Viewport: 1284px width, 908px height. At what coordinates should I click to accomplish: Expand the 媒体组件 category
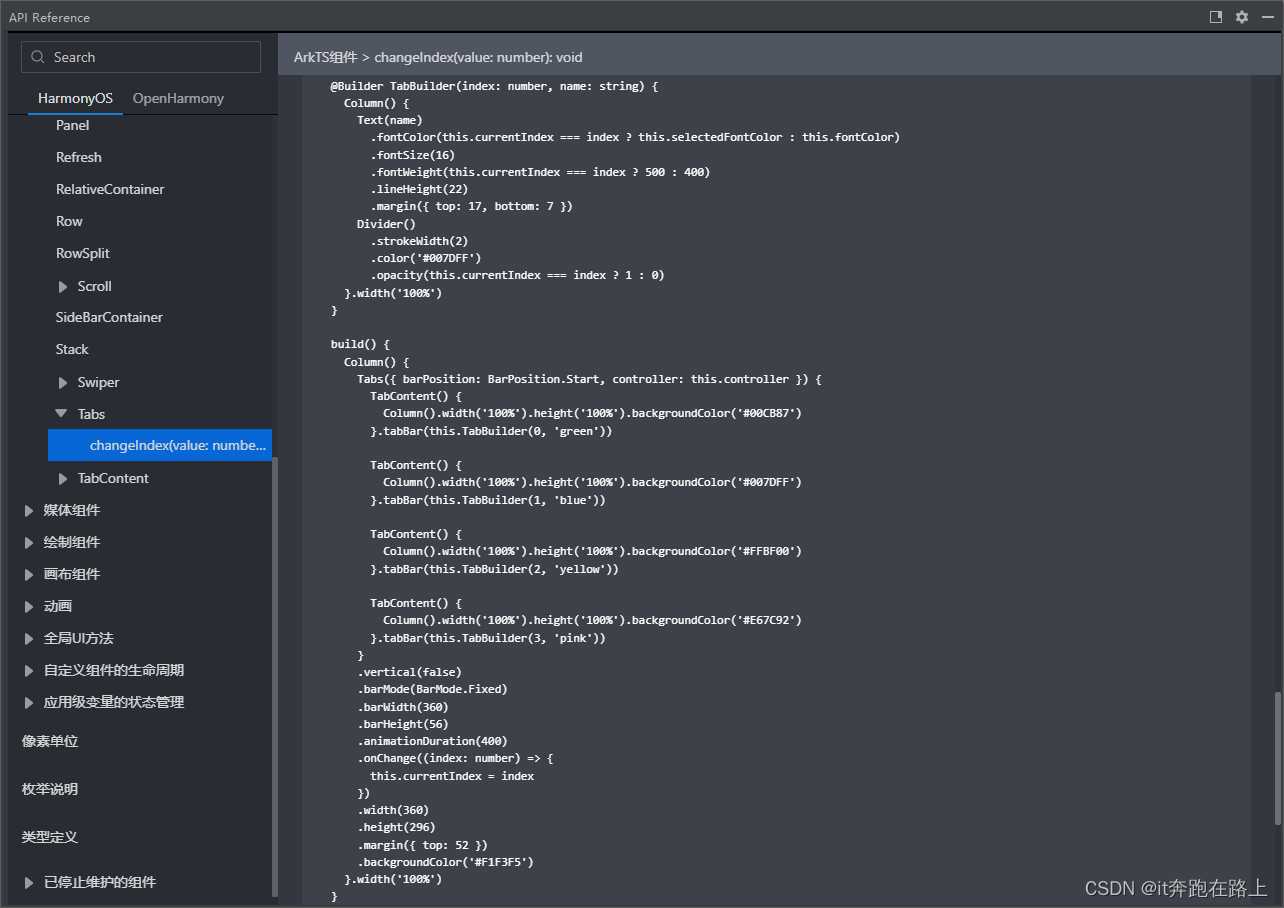(x=29, y=510)
